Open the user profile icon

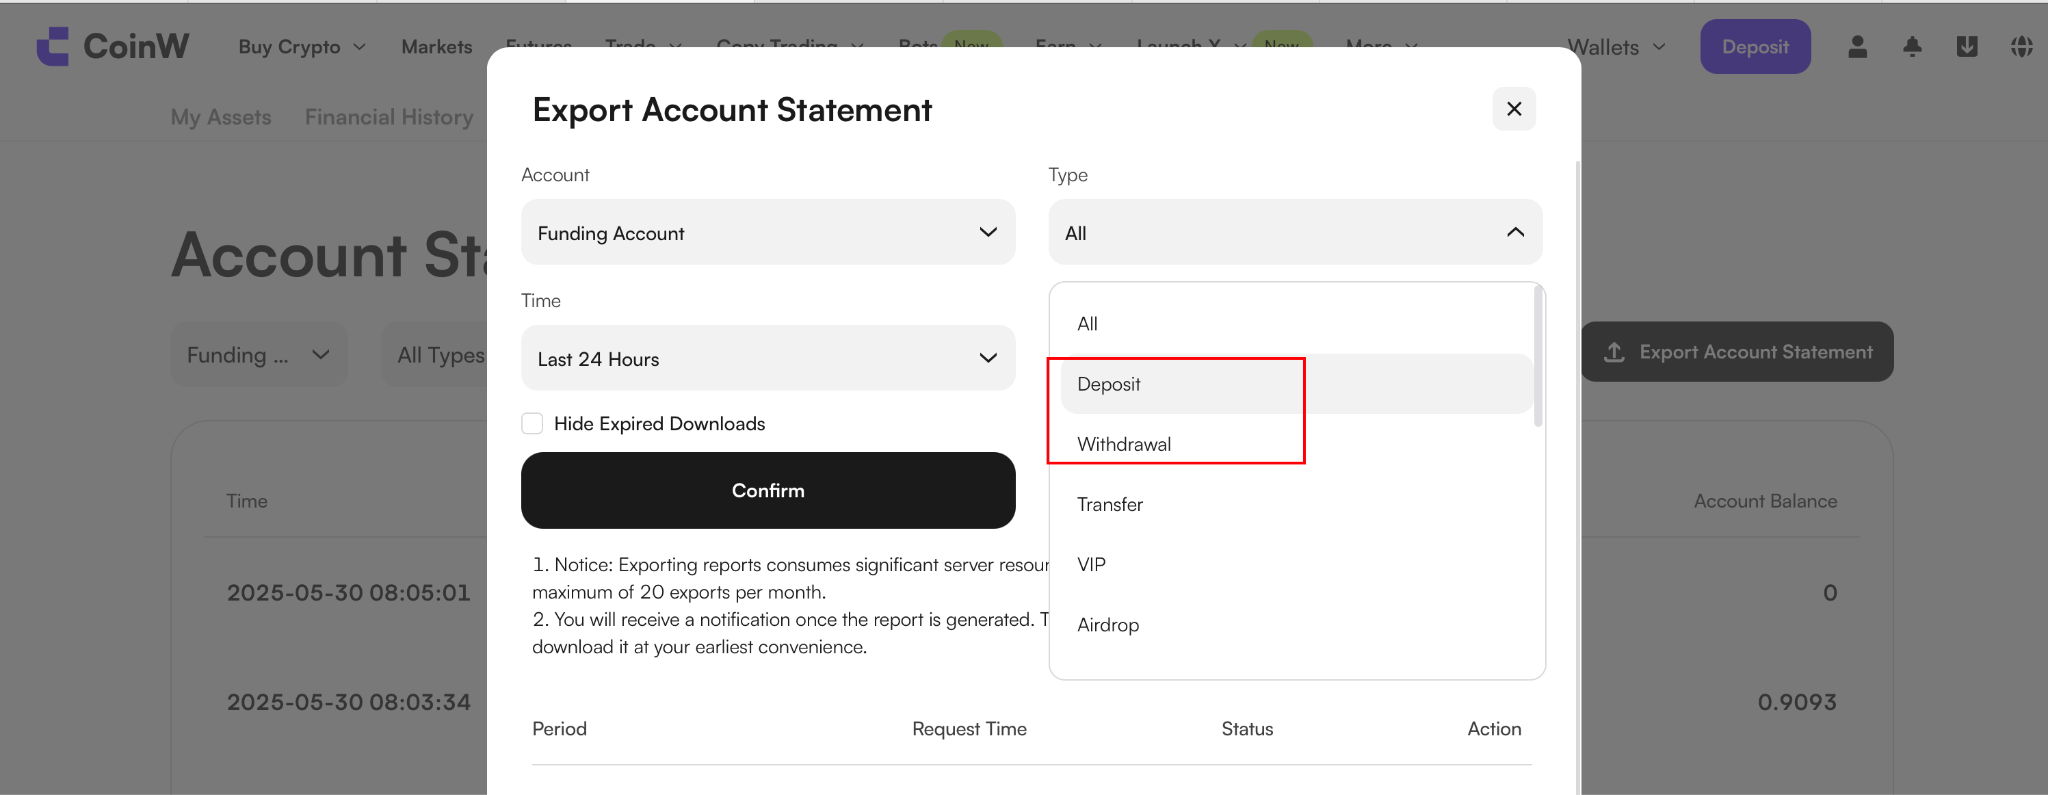point(1857,47)
